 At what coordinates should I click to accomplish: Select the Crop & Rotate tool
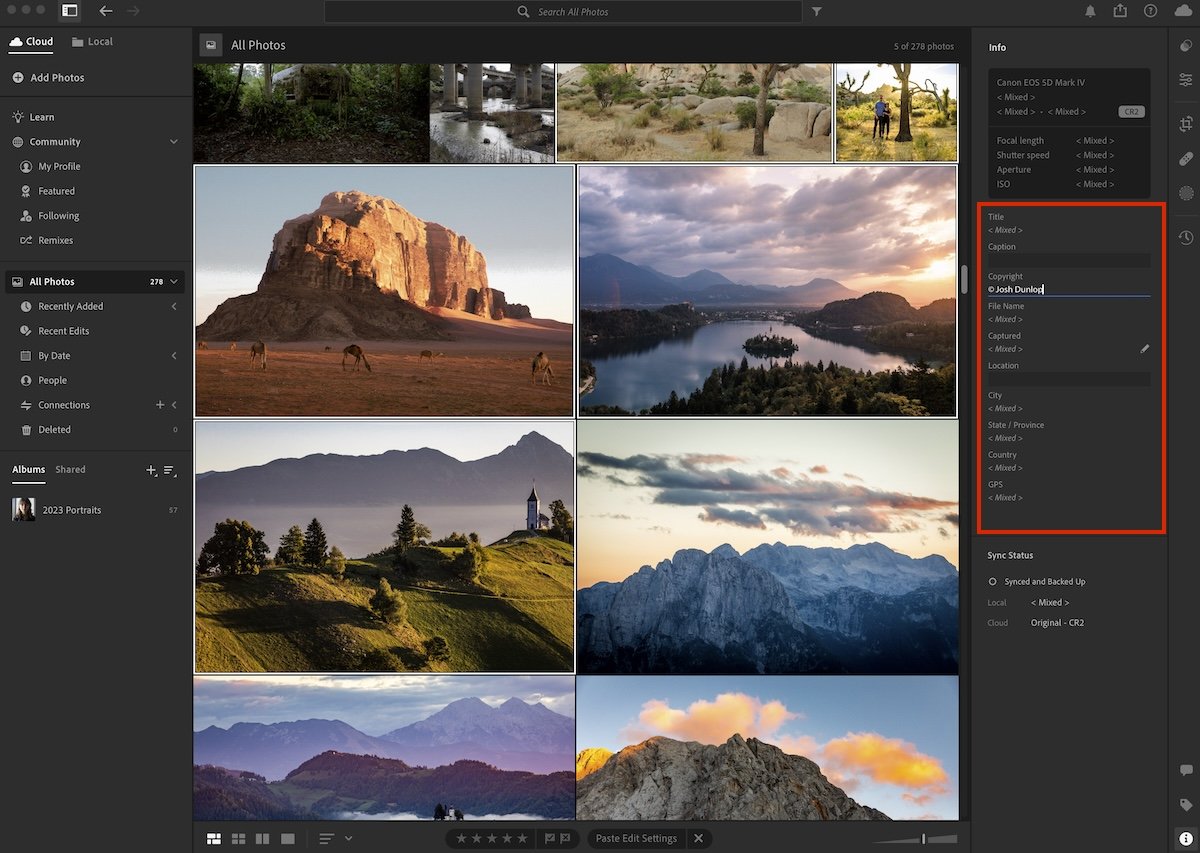click(x=1185, y=124)
